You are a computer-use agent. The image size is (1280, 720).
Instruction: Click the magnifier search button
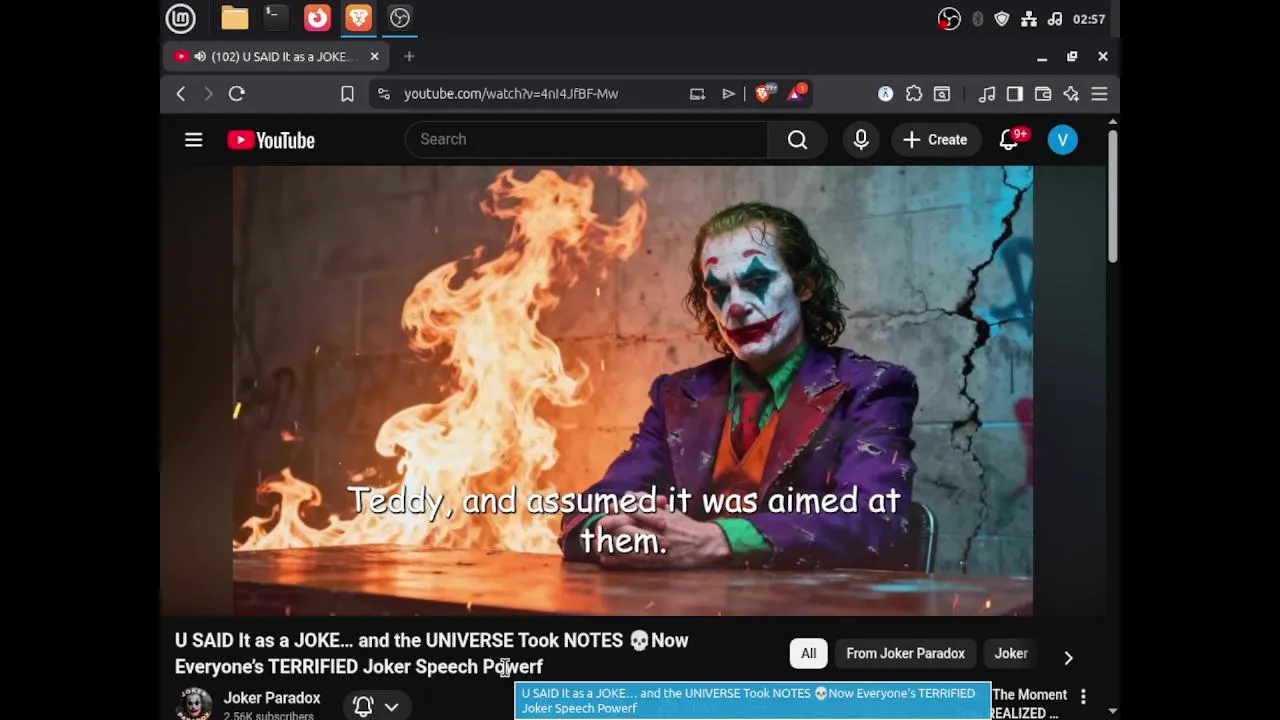(x=797, y=140)
